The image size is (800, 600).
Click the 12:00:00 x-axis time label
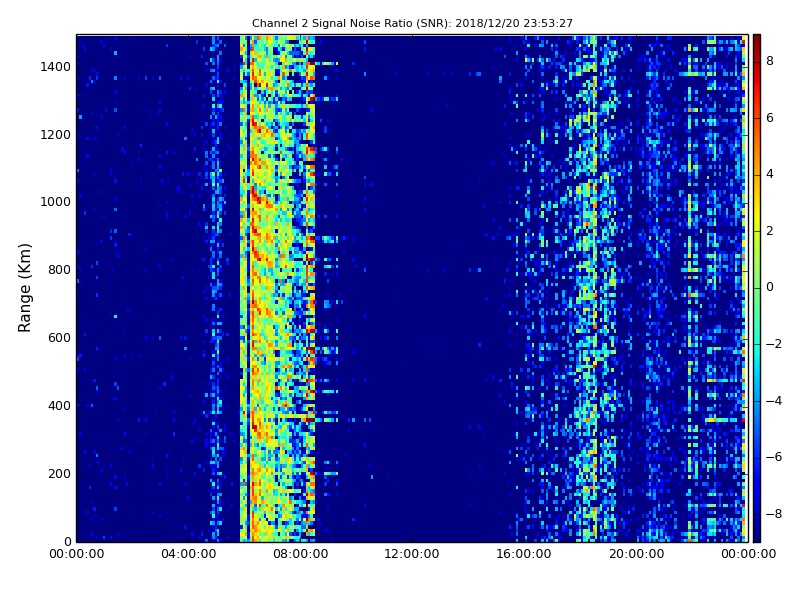pos(412,554)
